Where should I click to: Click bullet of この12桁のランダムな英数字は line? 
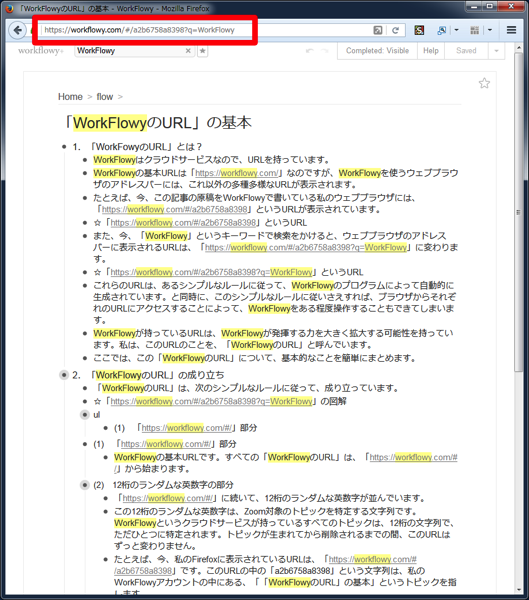click(x=105, y=512)
